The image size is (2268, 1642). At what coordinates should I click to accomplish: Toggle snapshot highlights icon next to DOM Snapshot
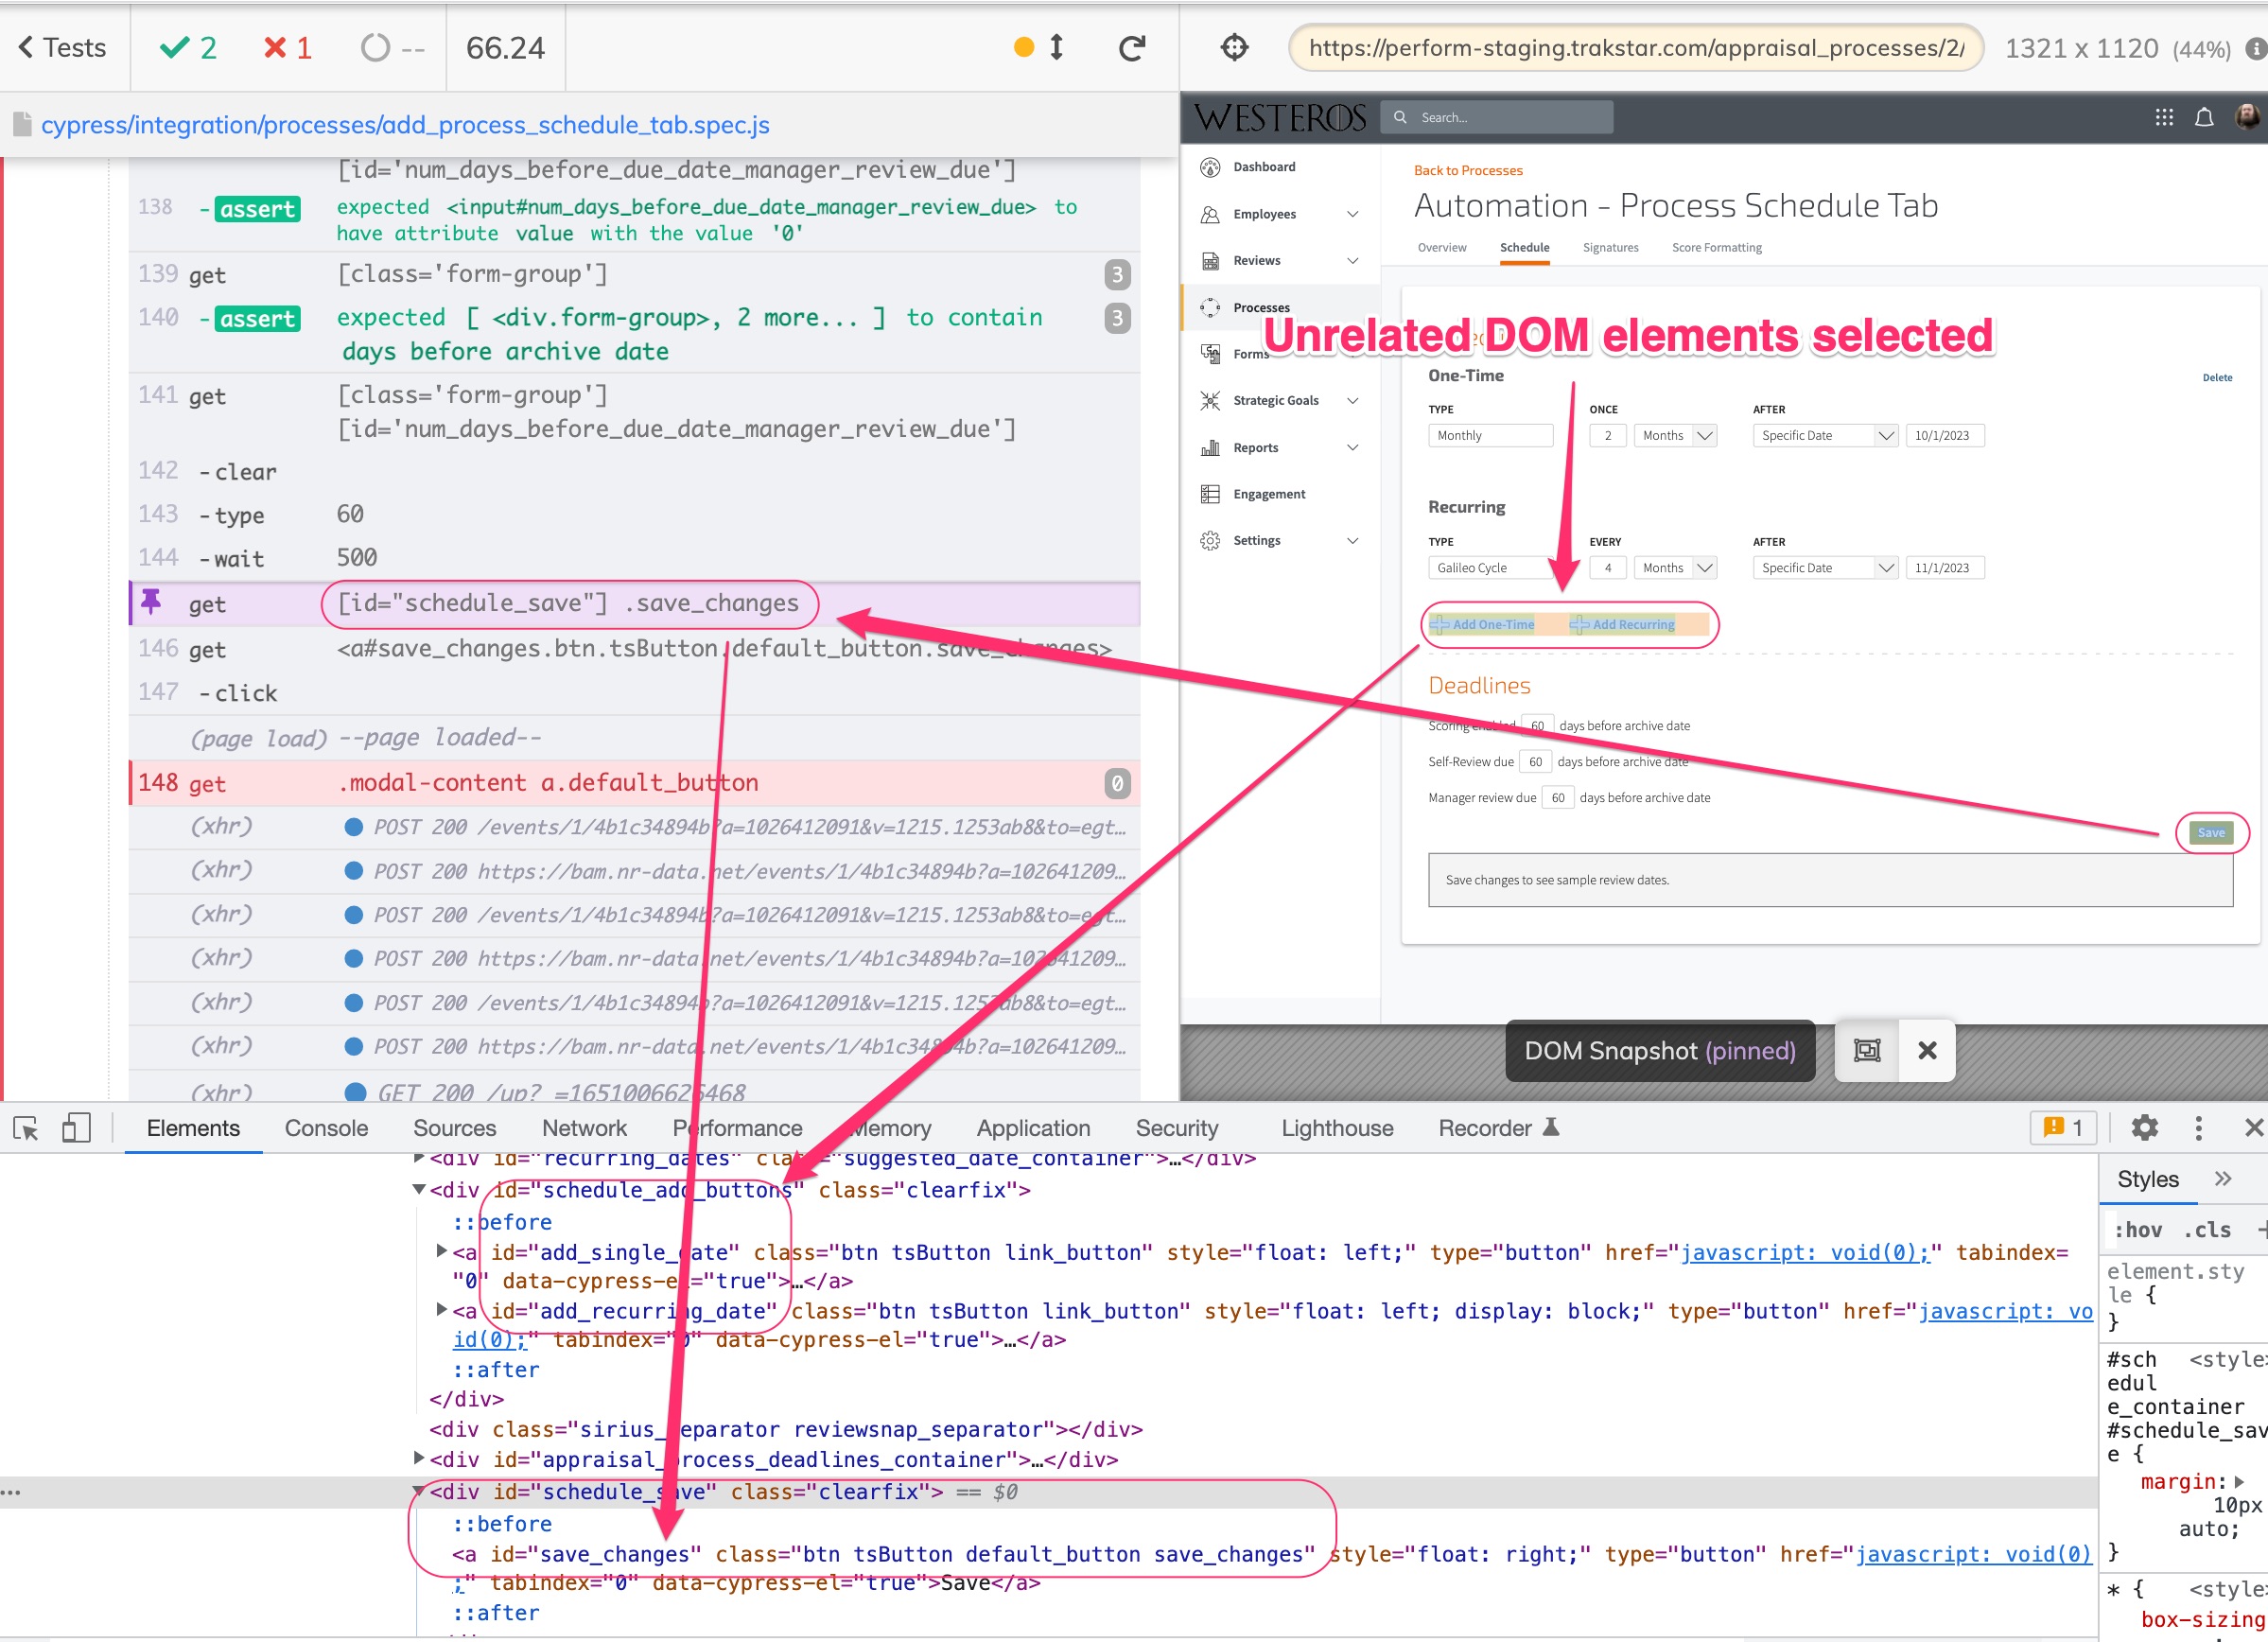coord(1866,1050)
